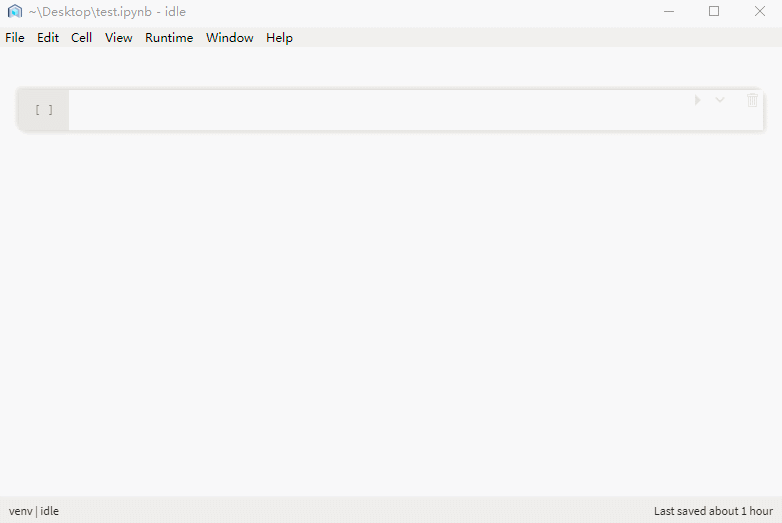Screen dimensions: 782x523
Task: Expand the cell options chevron
Action: tap(719, 100)
